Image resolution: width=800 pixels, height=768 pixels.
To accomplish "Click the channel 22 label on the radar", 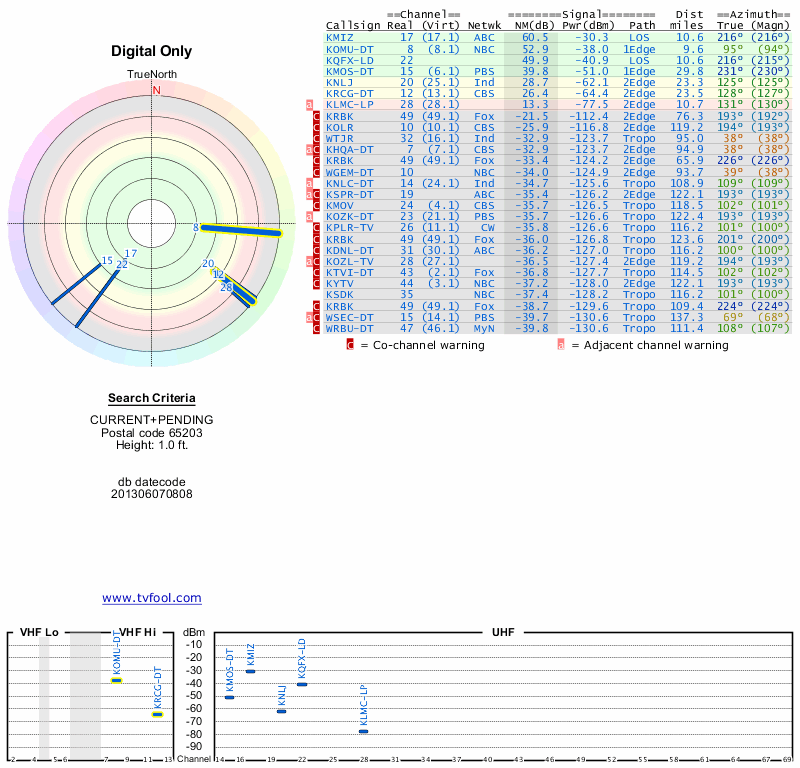I will pyautogui.click(x=122, y=264).
